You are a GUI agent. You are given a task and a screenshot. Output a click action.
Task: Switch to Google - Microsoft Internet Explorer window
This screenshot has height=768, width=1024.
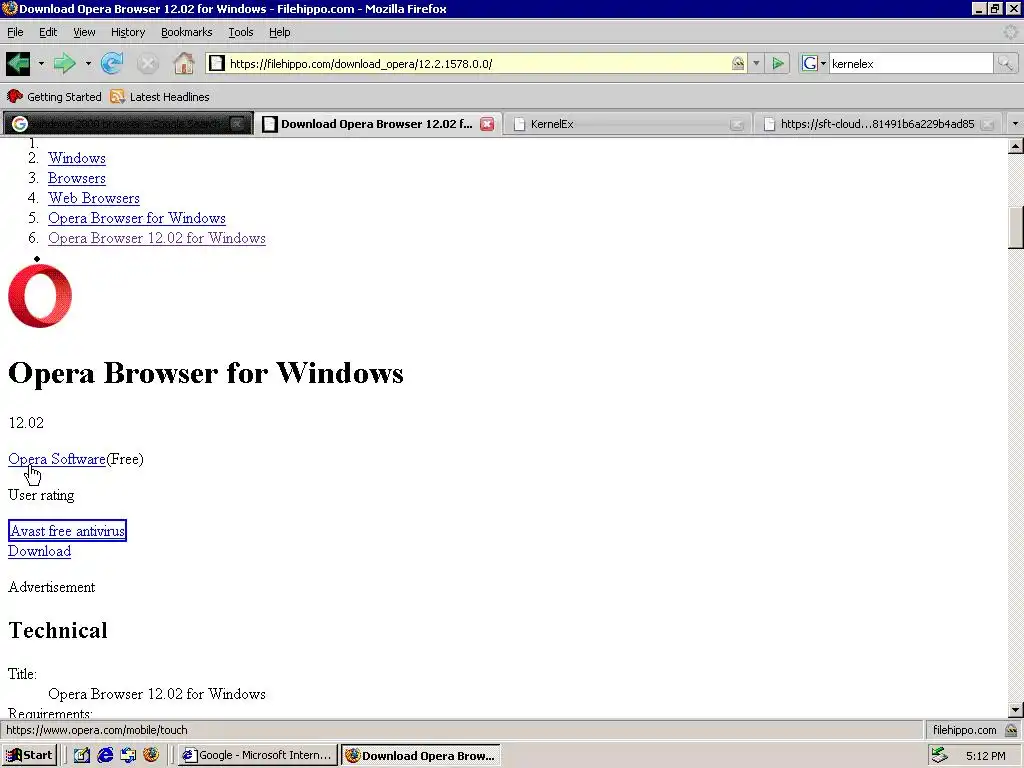257,756
